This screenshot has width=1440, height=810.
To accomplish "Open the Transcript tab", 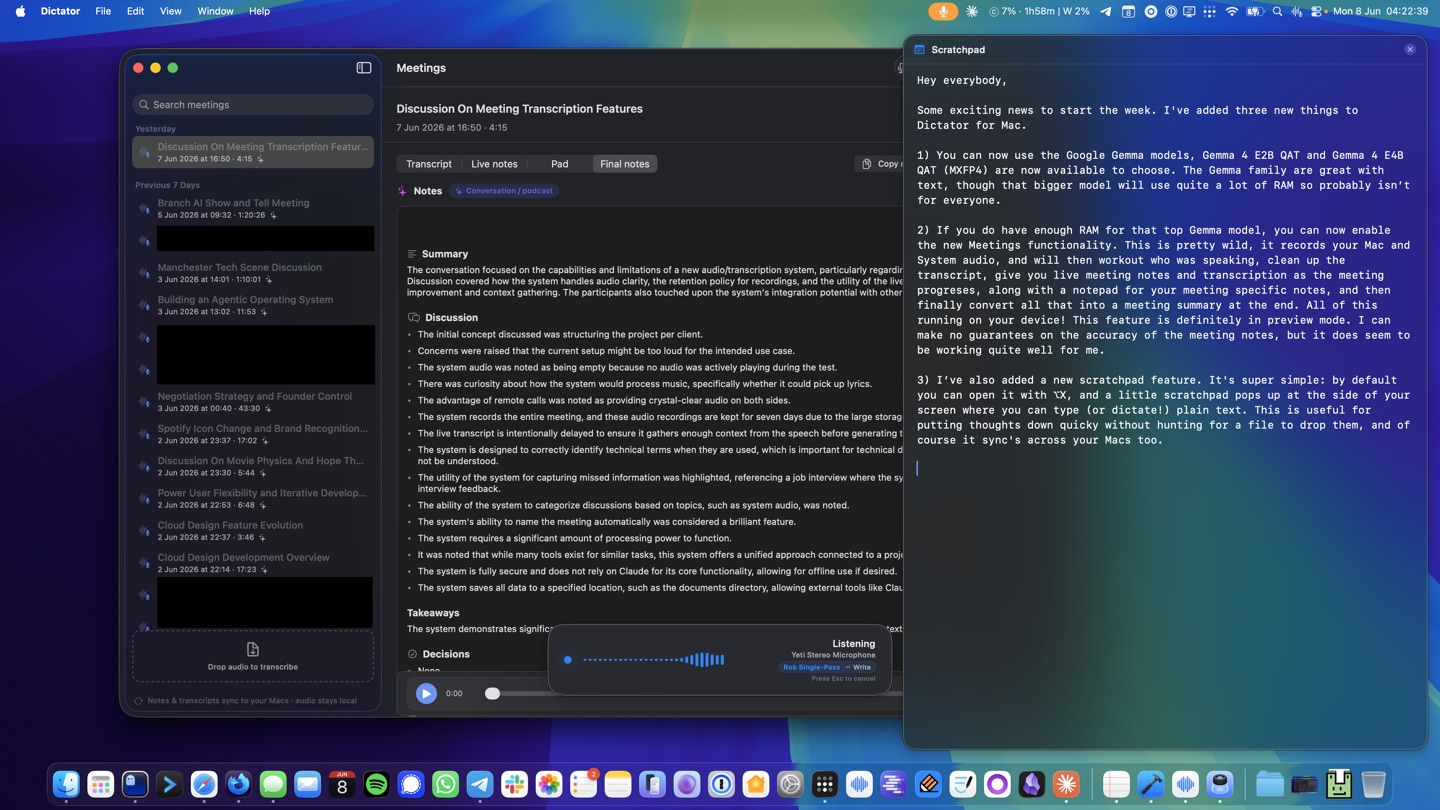I will coord(429,164).
